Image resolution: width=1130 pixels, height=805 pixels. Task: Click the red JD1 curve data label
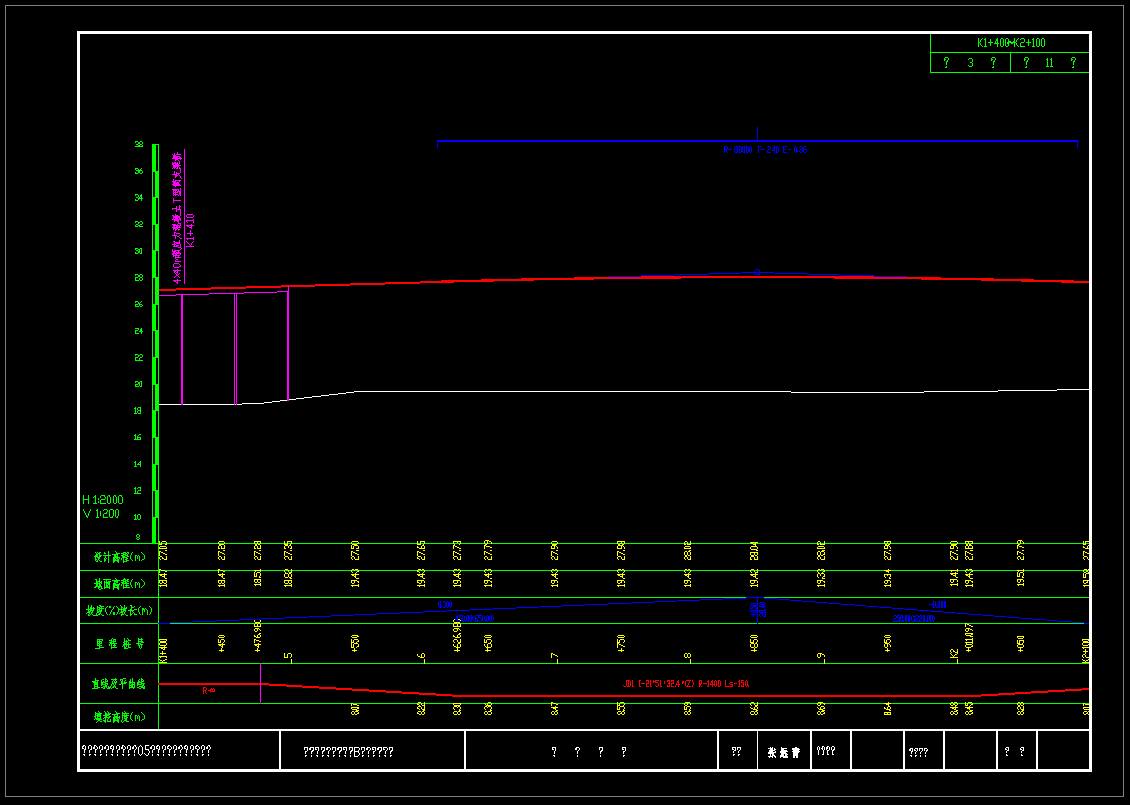686,684
